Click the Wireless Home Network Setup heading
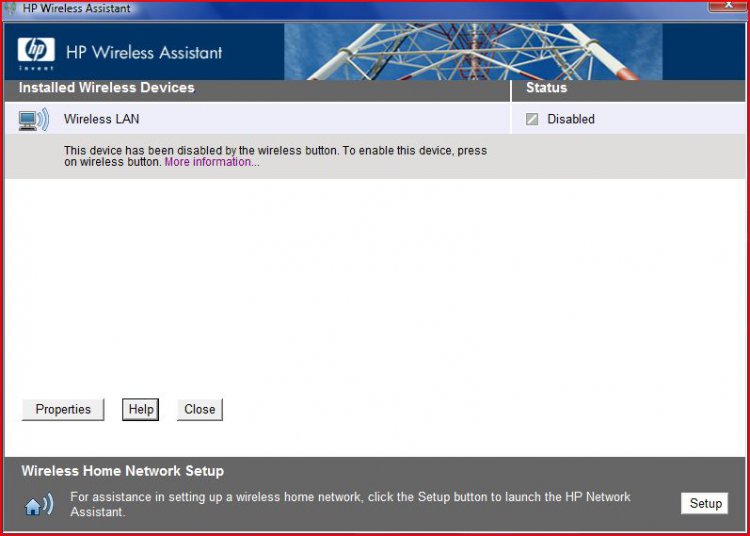The width and height of the screenshot is (750, 536). 122,471
